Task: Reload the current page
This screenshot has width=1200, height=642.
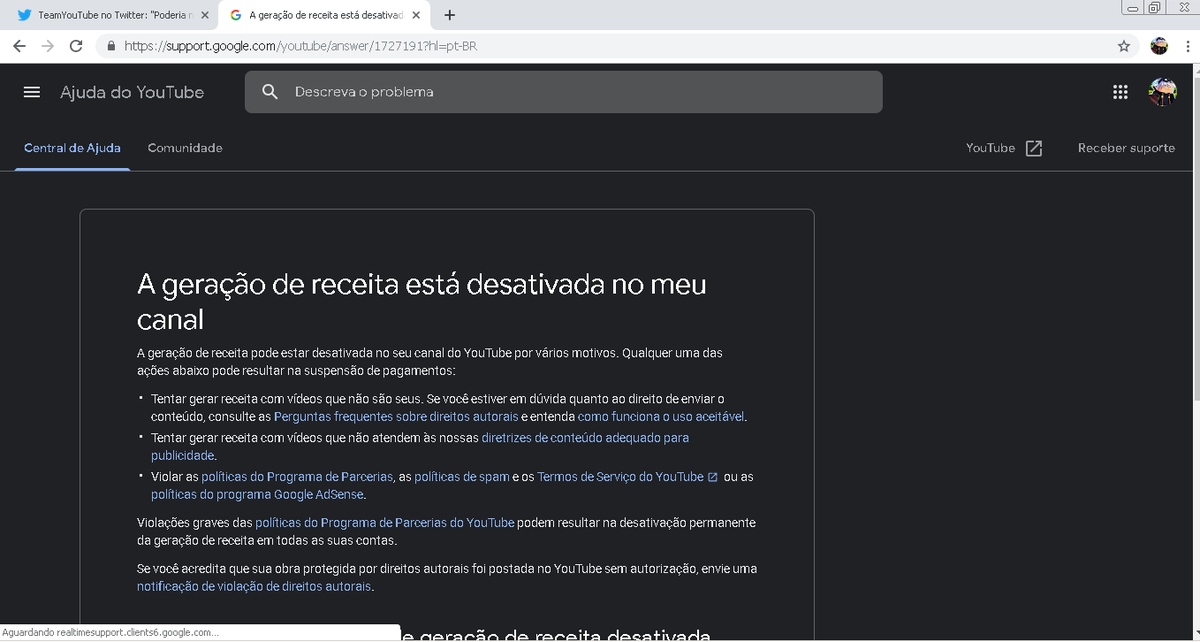Action: (76, 46)
